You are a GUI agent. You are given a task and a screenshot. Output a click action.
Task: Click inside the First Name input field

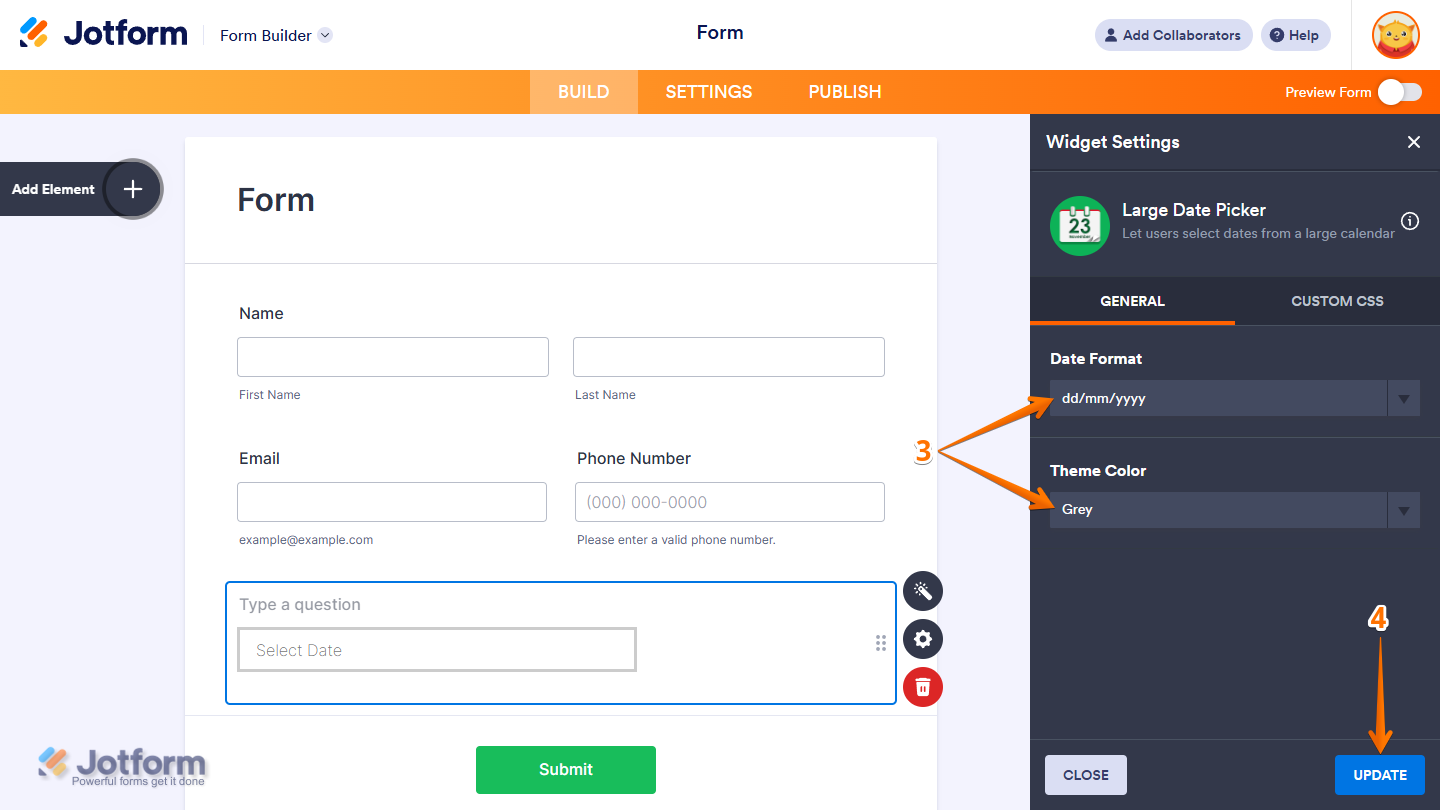[x=392, y=357]
